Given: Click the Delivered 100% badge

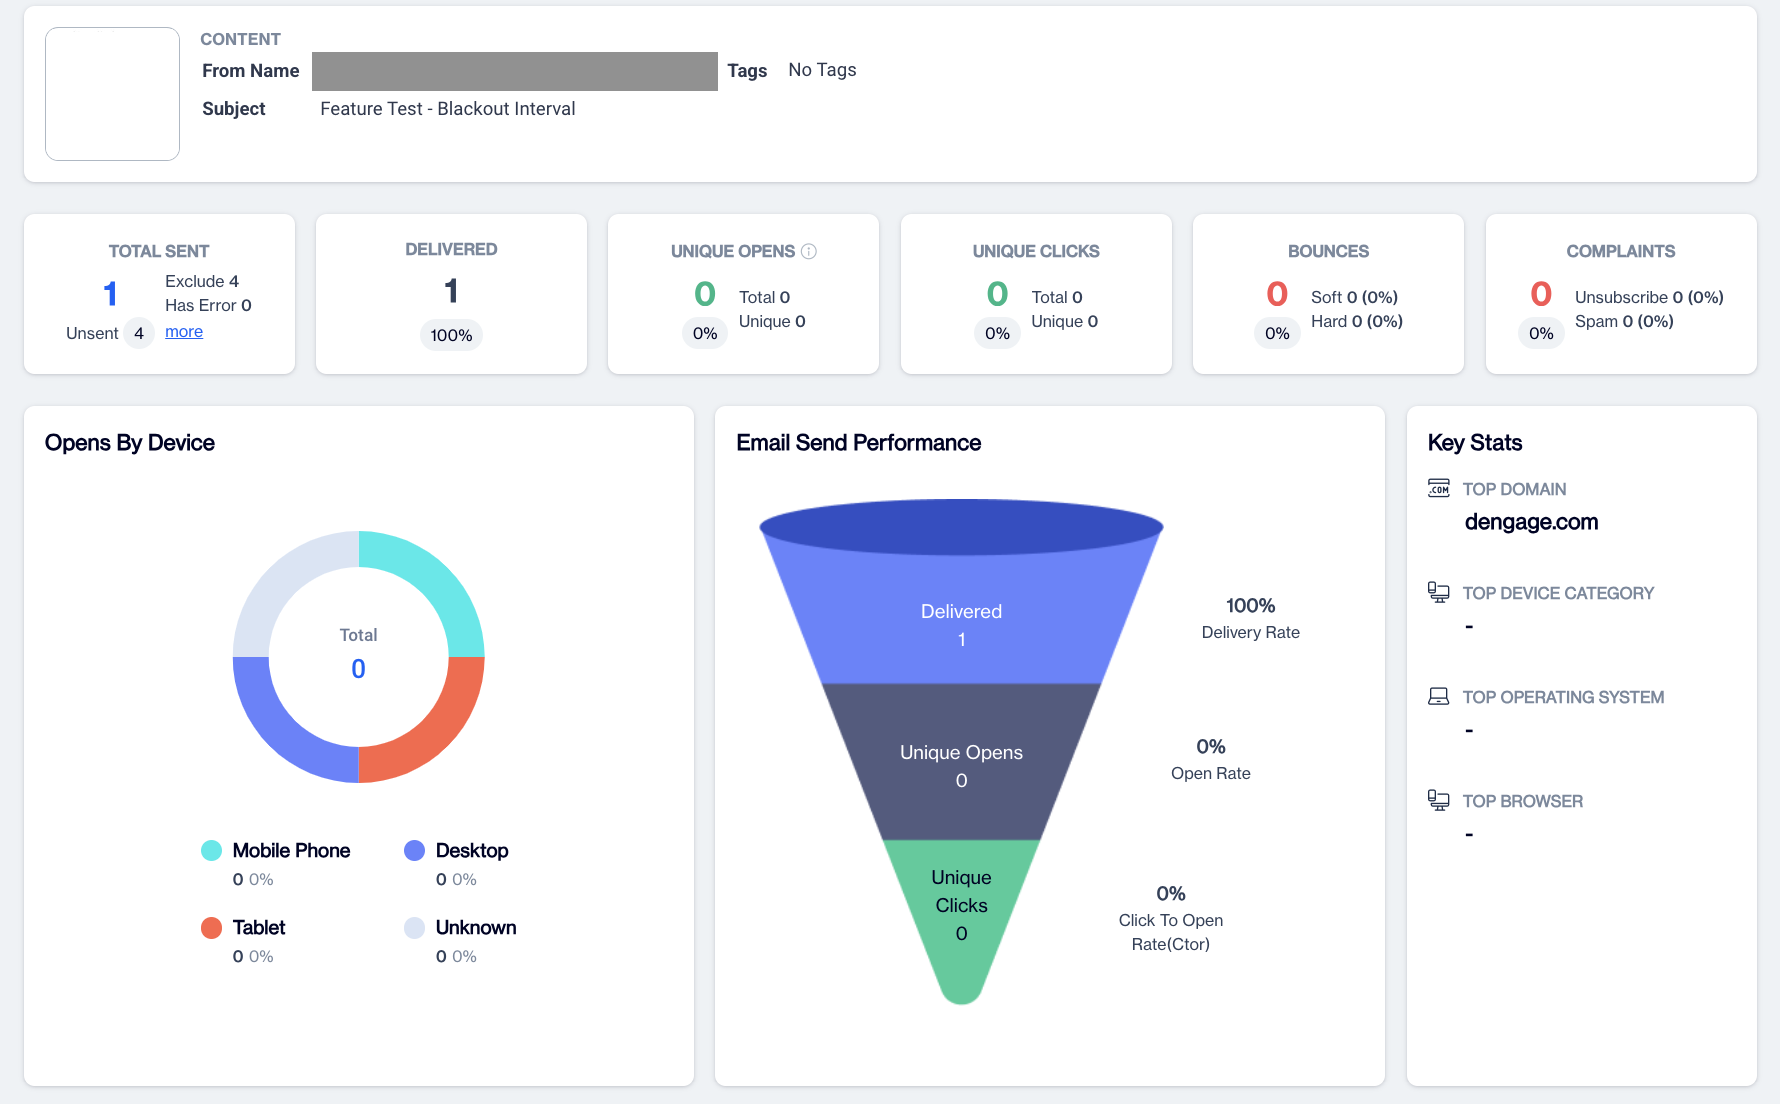Looking at the screenshot, I should 451,335.
